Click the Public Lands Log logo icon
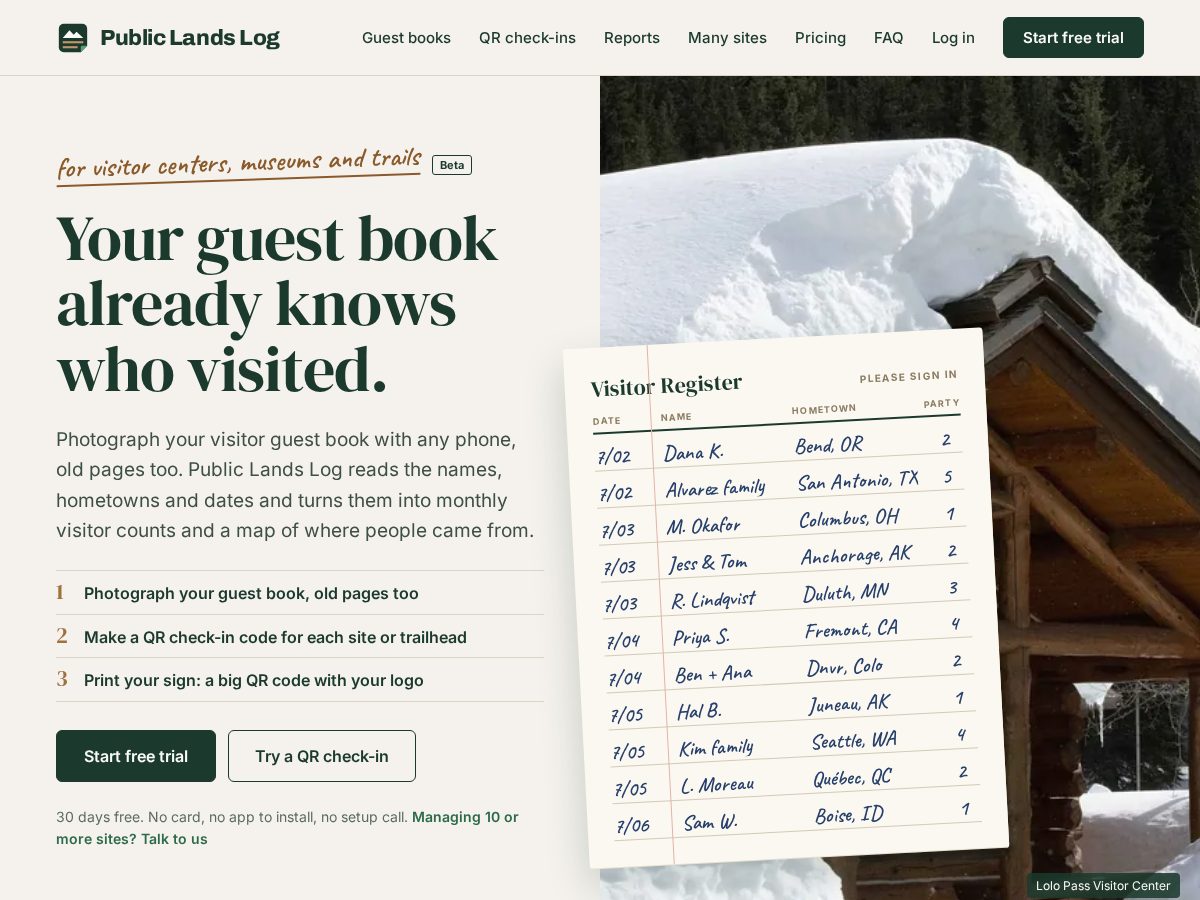The height and width of the screenshot is (900, 1200). point(73,38)
